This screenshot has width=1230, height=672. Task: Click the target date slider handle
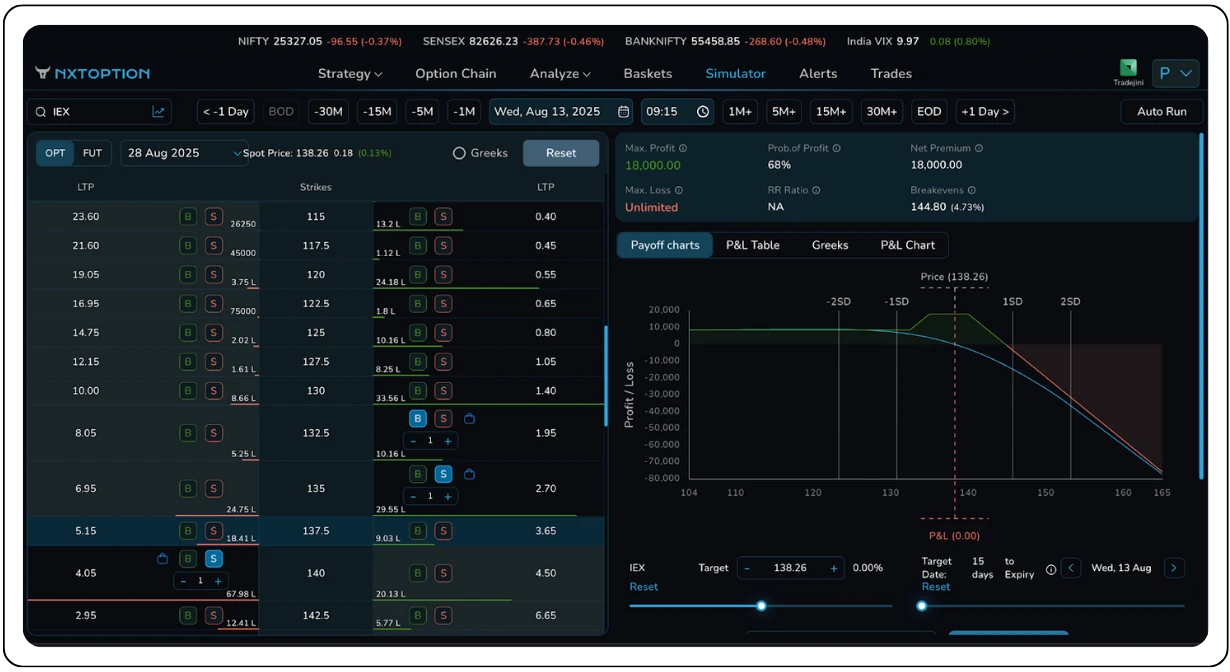(923, 606)
